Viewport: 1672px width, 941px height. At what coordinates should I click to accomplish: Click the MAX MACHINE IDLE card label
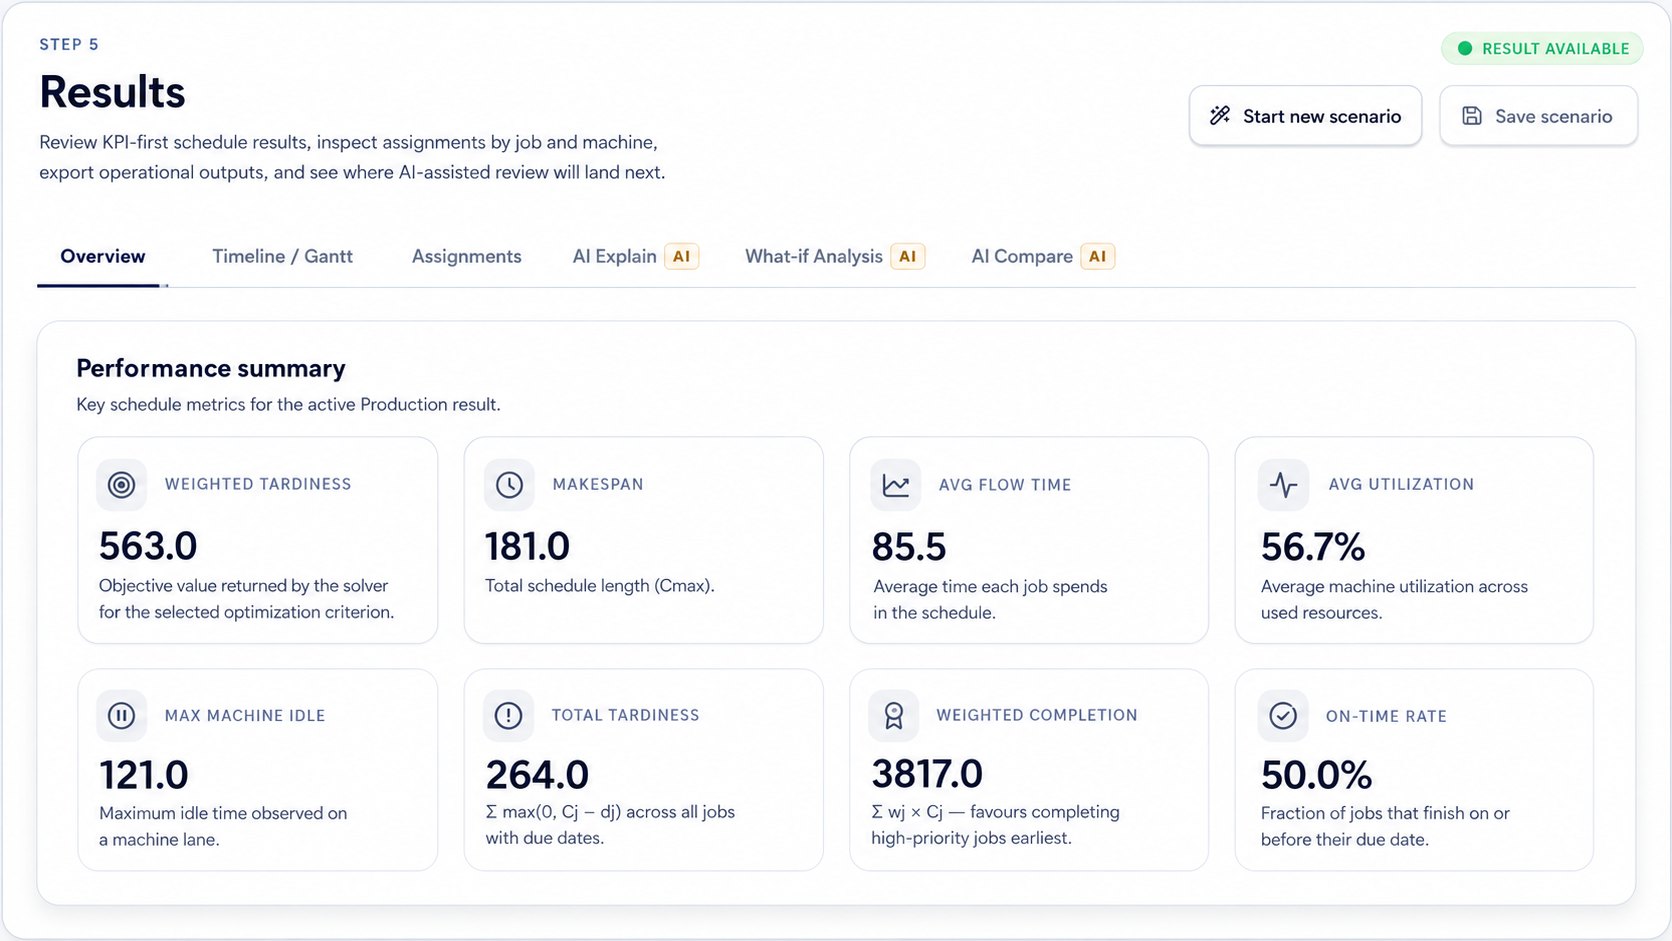tap(245, 716)
